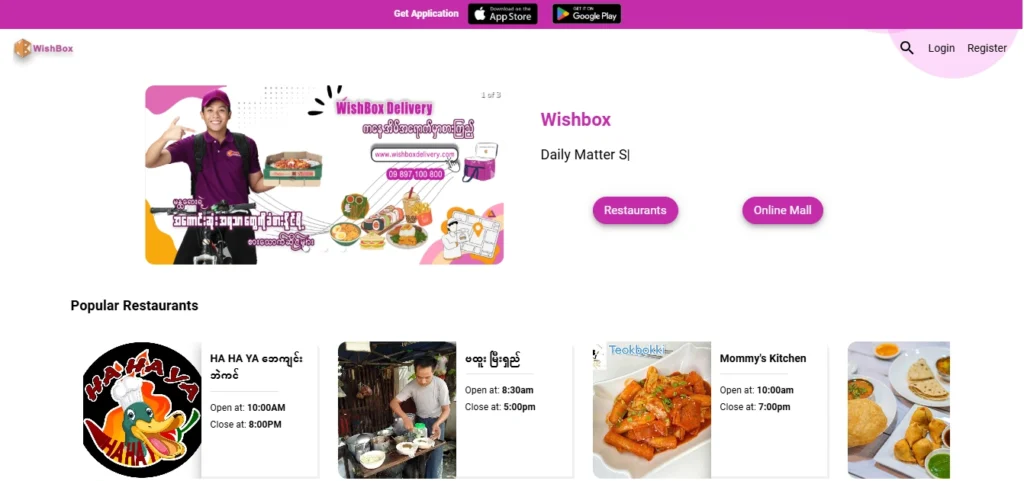This screenshot has width=1024, height=481.
Task: Open the search magnifier icon
Action: [x=906, y=48]
